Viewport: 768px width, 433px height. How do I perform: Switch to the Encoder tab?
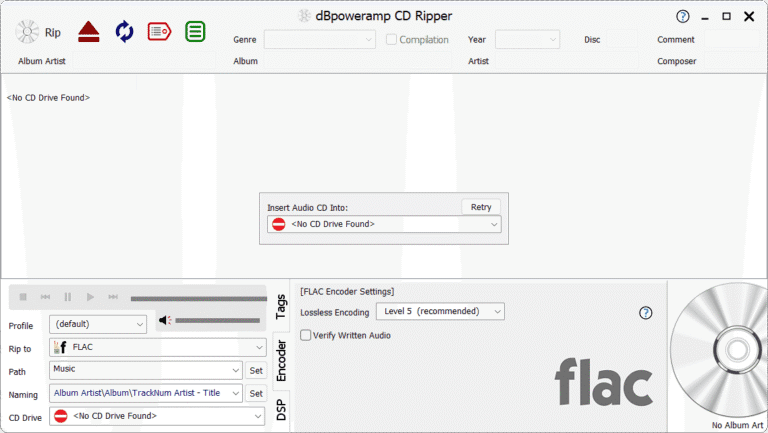point(281,361)
